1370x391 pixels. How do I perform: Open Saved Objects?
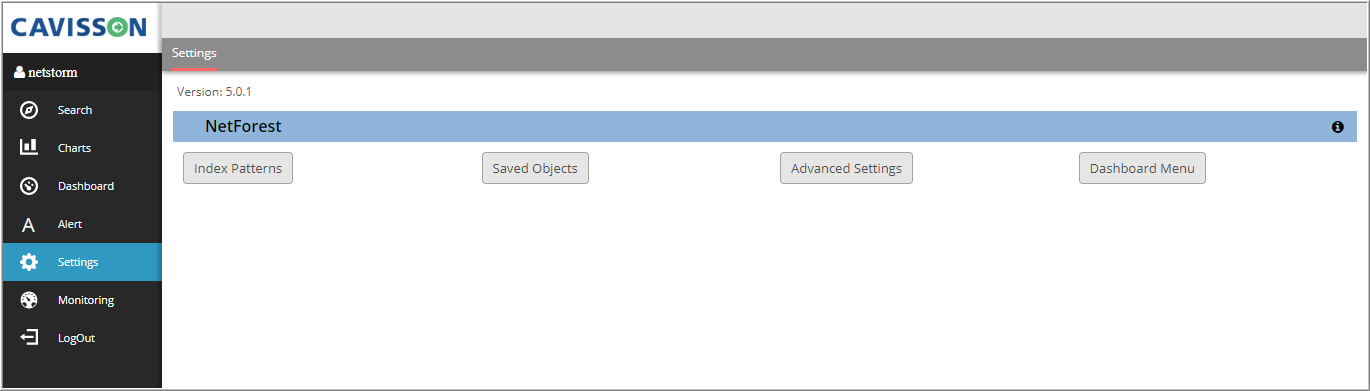point(535,168)
